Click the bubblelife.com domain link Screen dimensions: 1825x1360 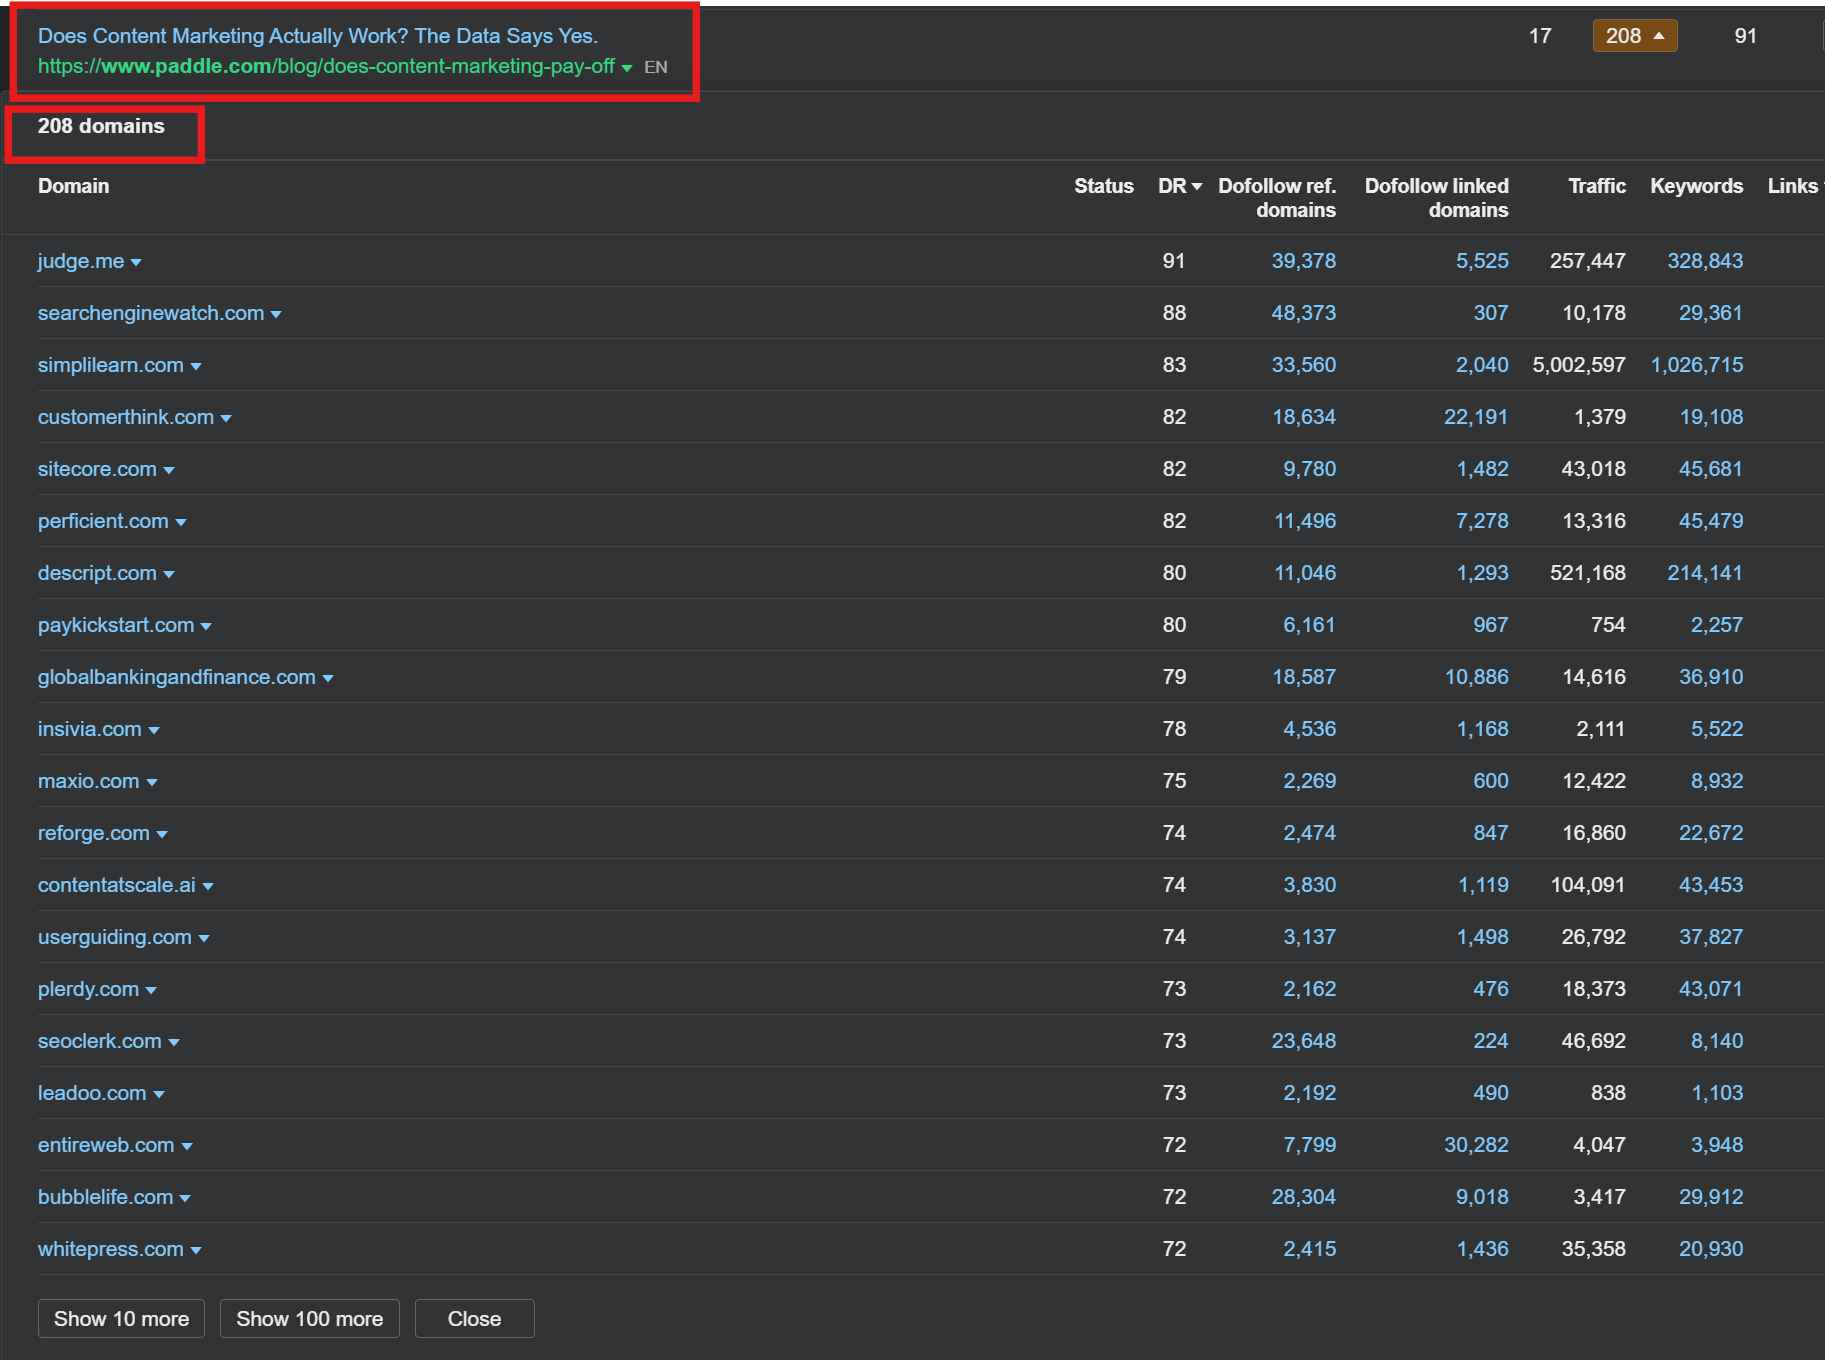point(106,1197)
